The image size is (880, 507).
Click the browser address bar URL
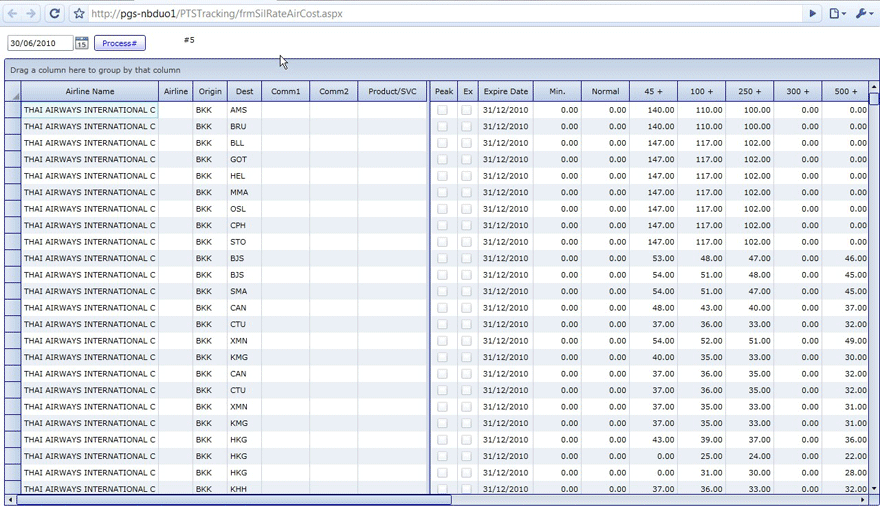pos(217,13)
